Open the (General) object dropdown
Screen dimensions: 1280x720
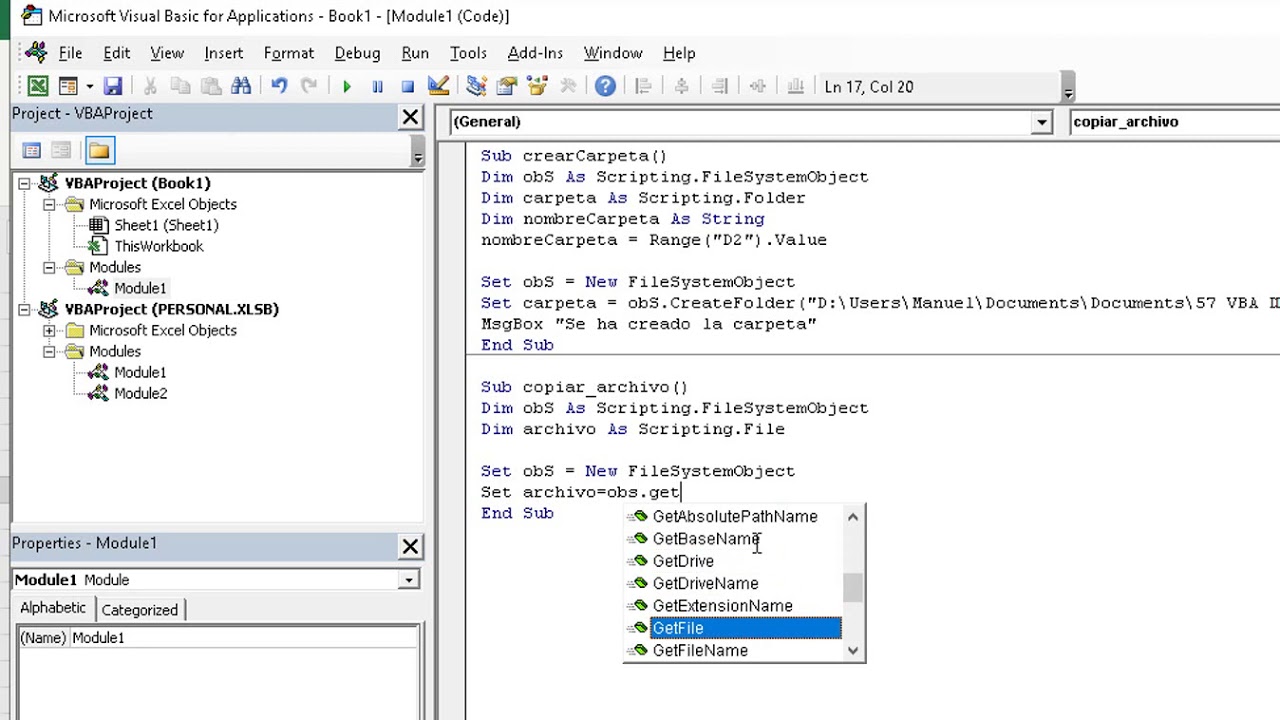(1041, 122)
